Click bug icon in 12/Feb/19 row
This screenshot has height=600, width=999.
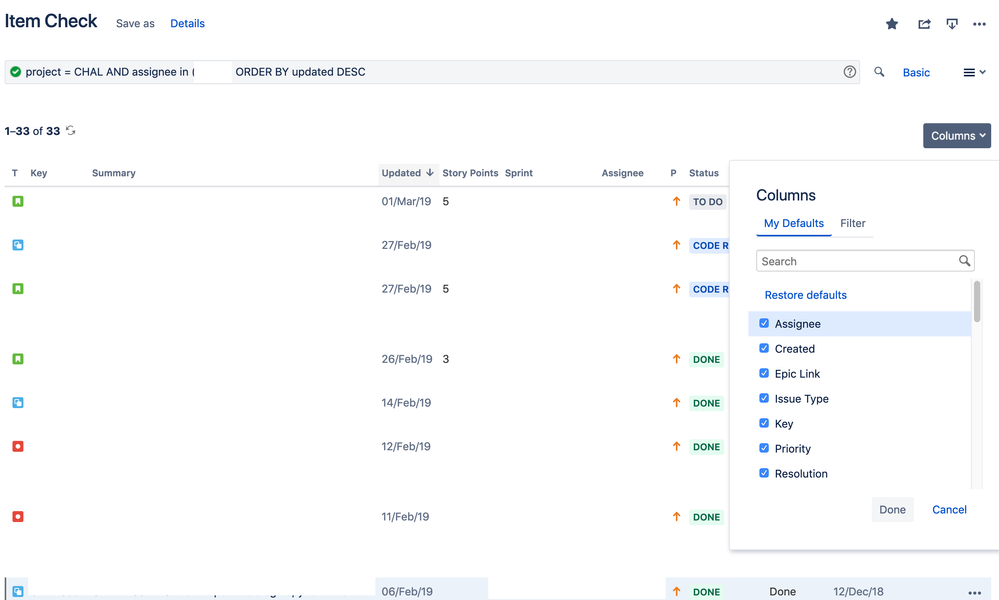coord(18,446)
